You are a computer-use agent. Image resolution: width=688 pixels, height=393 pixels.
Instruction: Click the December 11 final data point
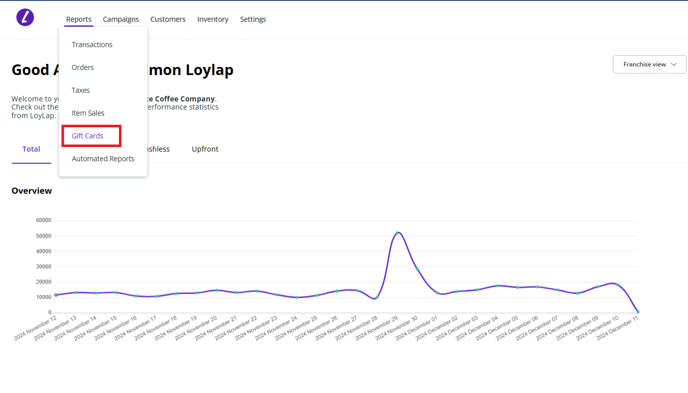tap(638, 312)
